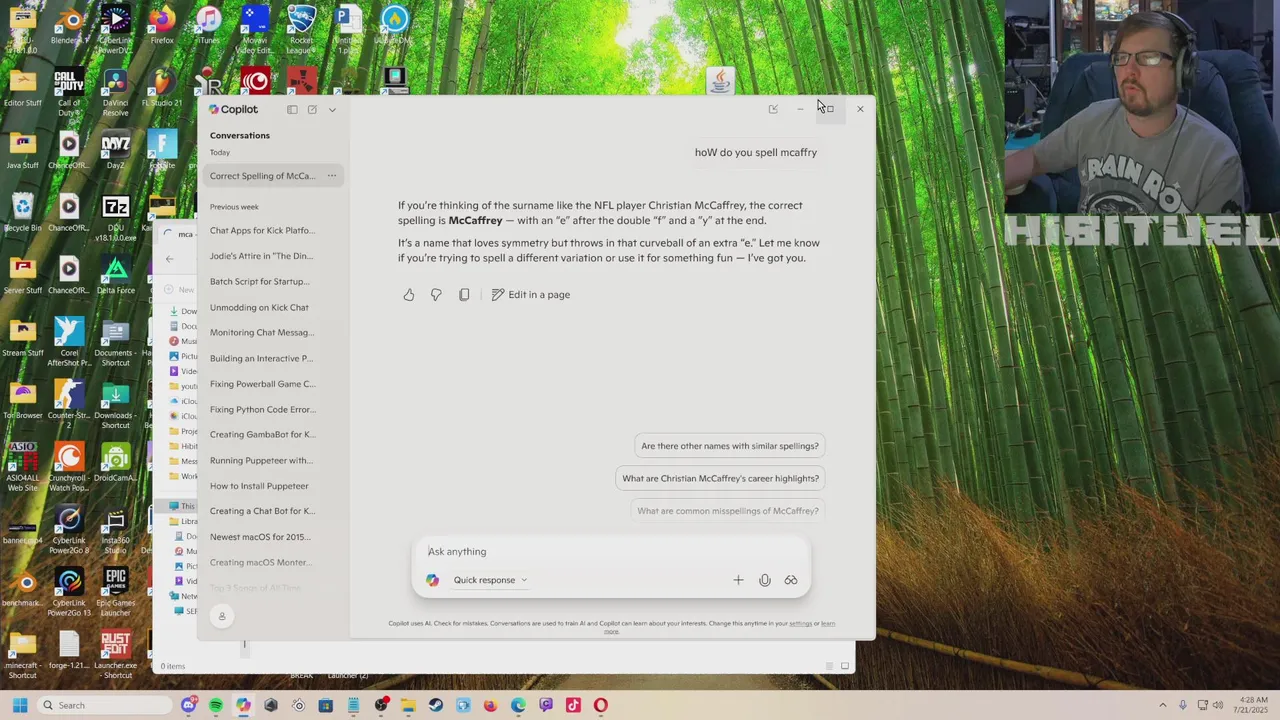Open Steam from the taskbar
This screenshot has width=1280, height=720.
point(436,705)
